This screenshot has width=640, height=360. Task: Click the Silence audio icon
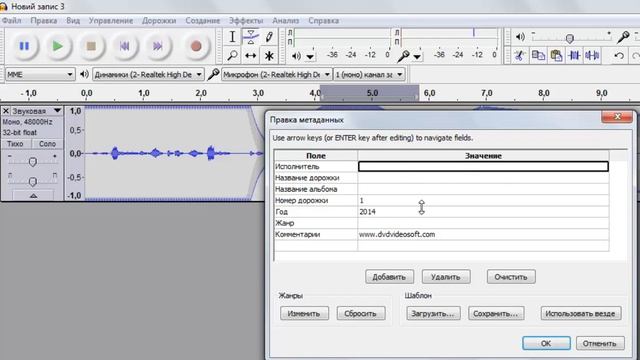coord(592,55)
